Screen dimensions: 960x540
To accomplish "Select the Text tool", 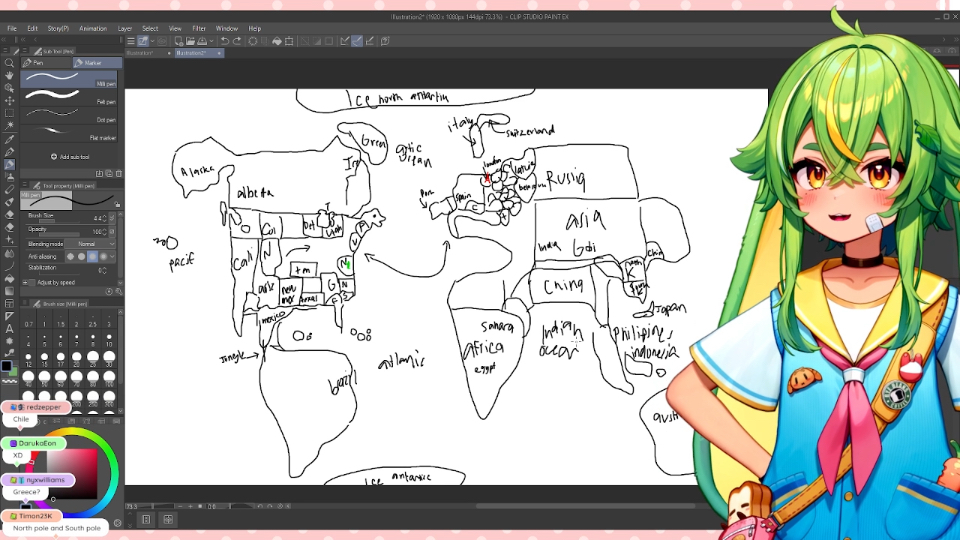I will click(x=9, y=329).
